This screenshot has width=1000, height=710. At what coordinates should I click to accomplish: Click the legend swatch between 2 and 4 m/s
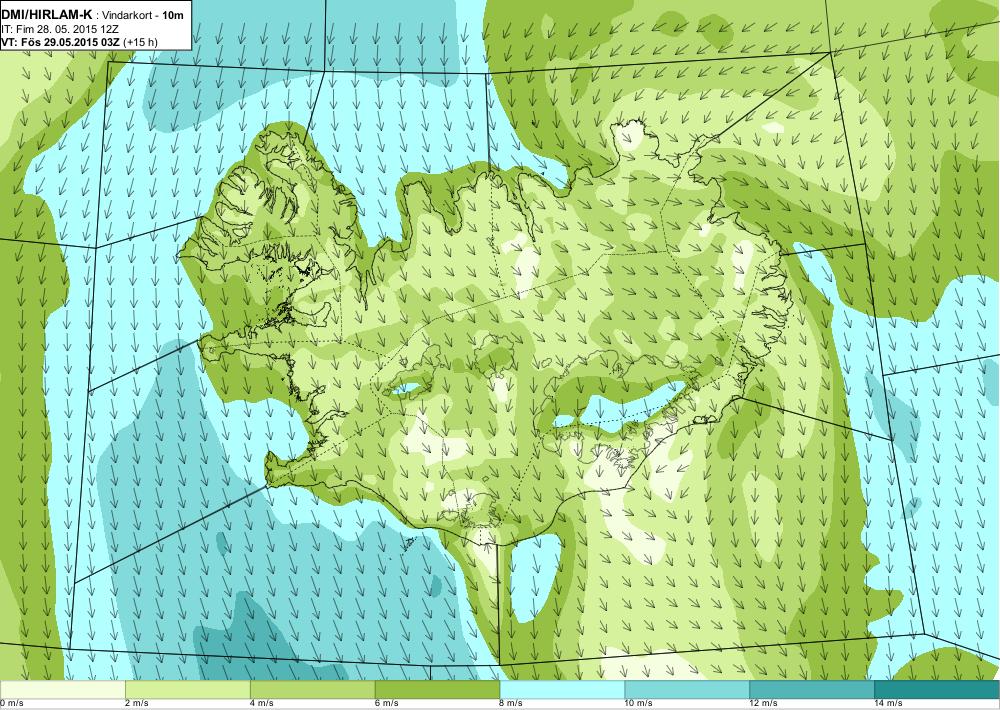point(188,690)
